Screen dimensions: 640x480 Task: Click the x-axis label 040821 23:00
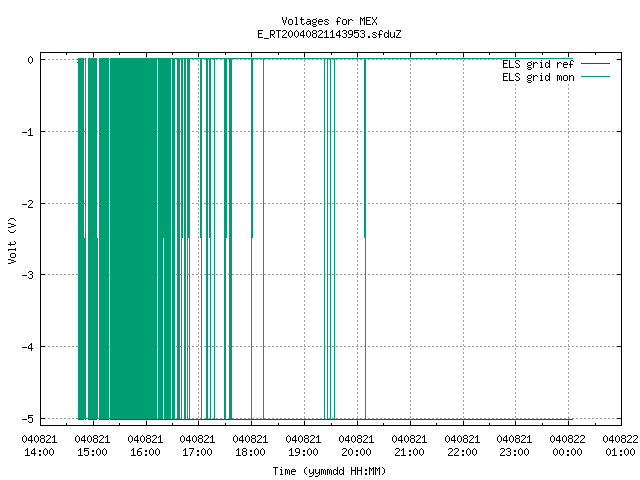tap(515, 446)
